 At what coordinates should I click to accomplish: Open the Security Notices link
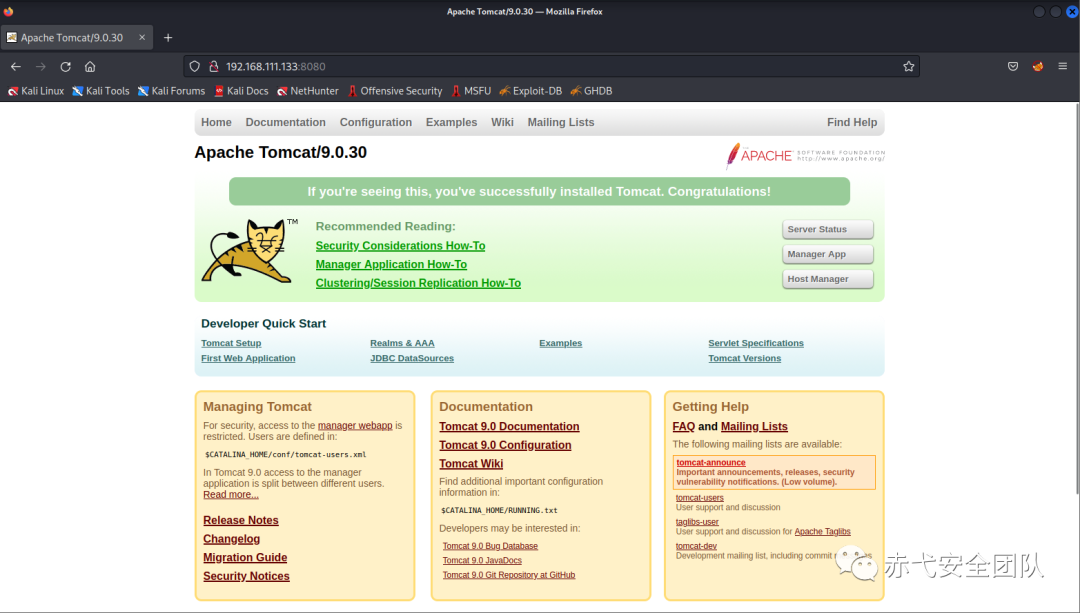coord(246,576)
